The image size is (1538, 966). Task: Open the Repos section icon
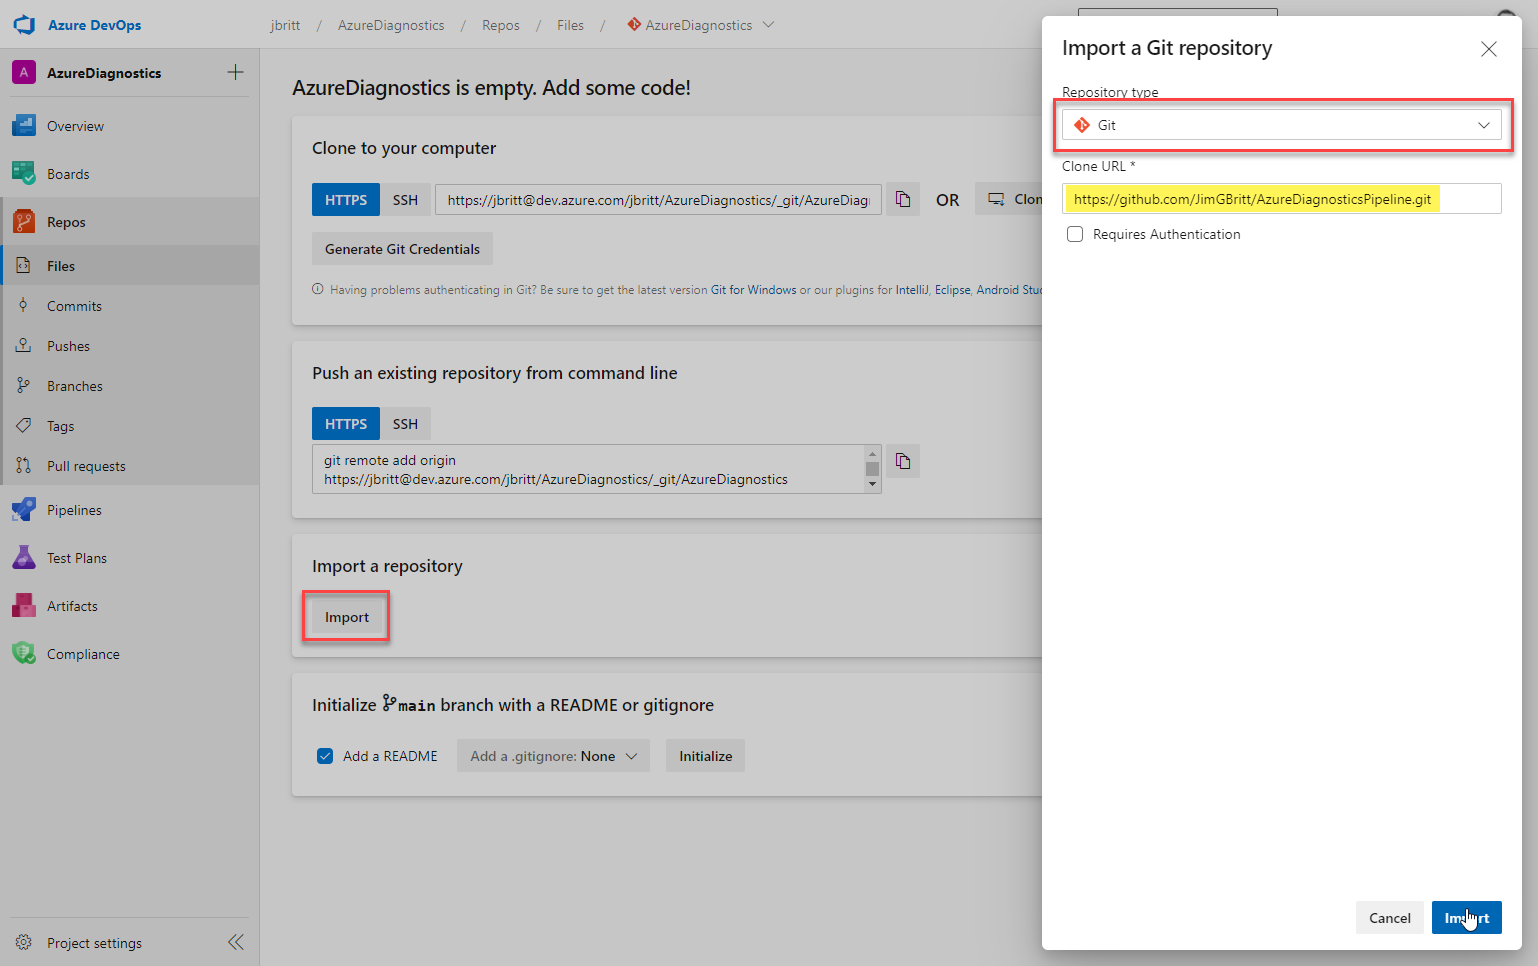[24, 221]
